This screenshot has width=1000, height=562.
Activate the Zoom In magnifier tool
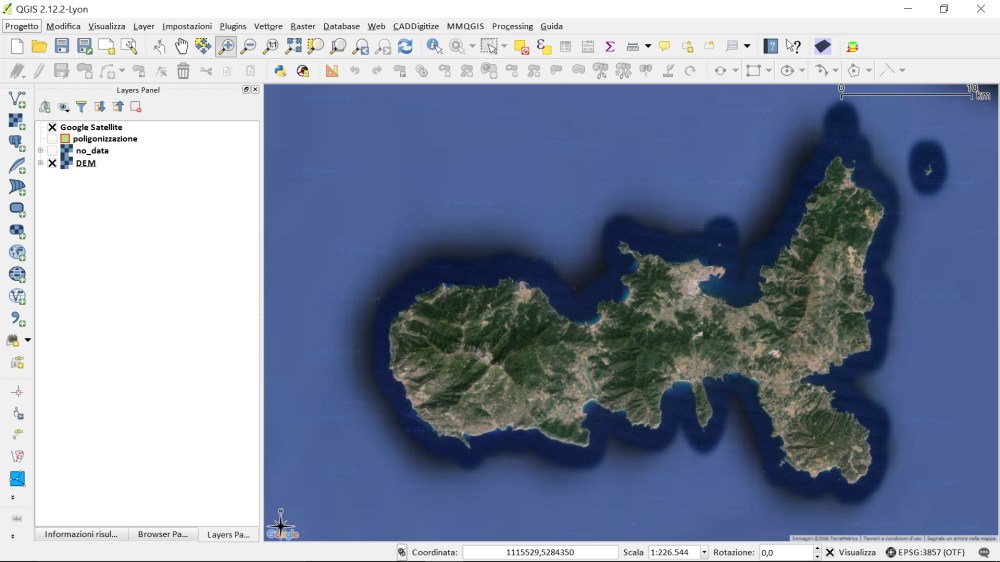point(226,46)
